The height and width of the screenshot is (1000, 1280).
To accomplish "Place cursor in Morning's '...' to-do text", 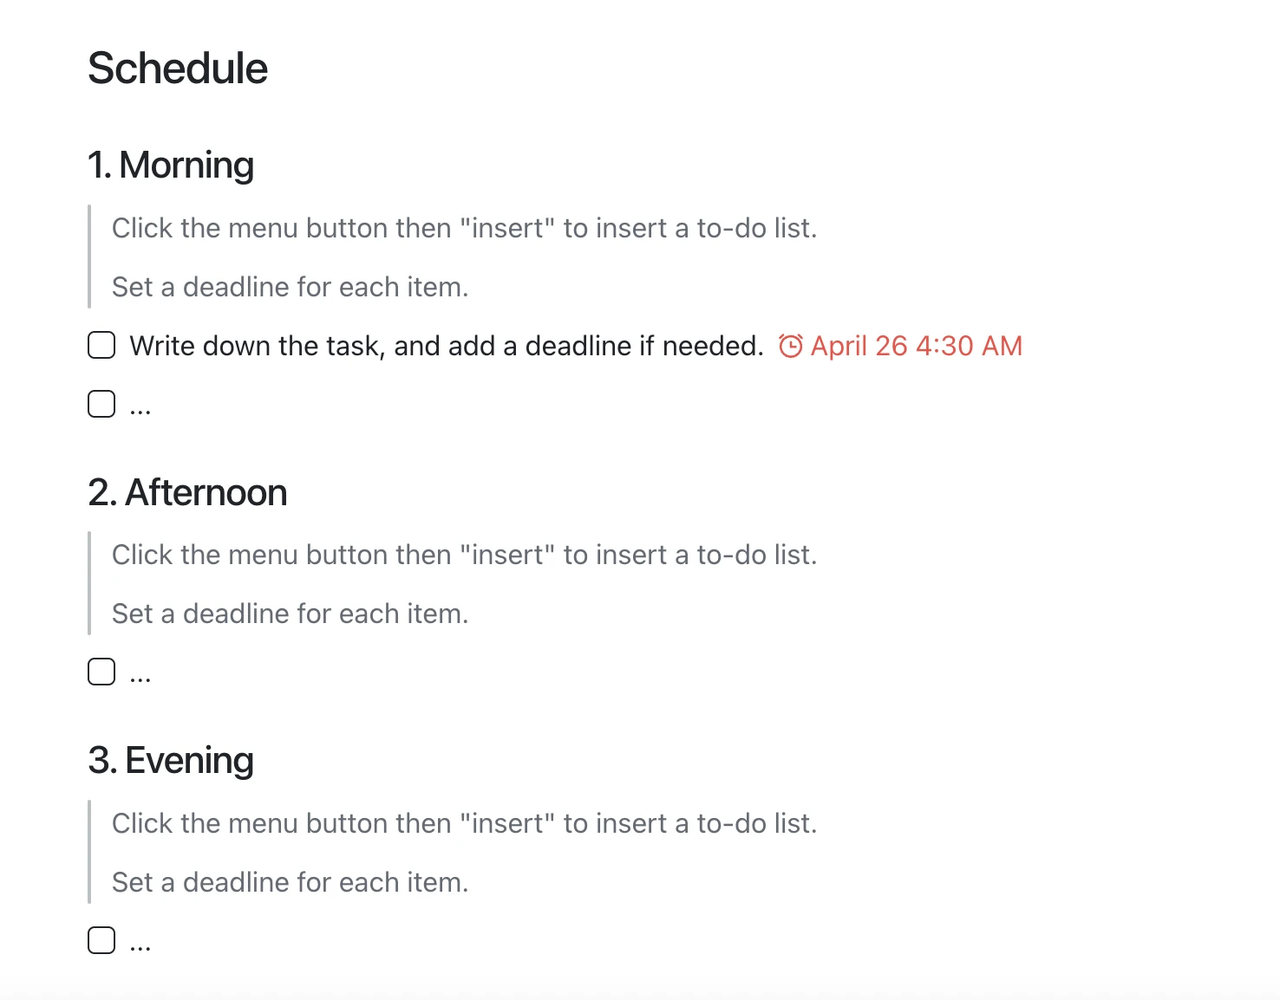I will [x=140, y=406].
